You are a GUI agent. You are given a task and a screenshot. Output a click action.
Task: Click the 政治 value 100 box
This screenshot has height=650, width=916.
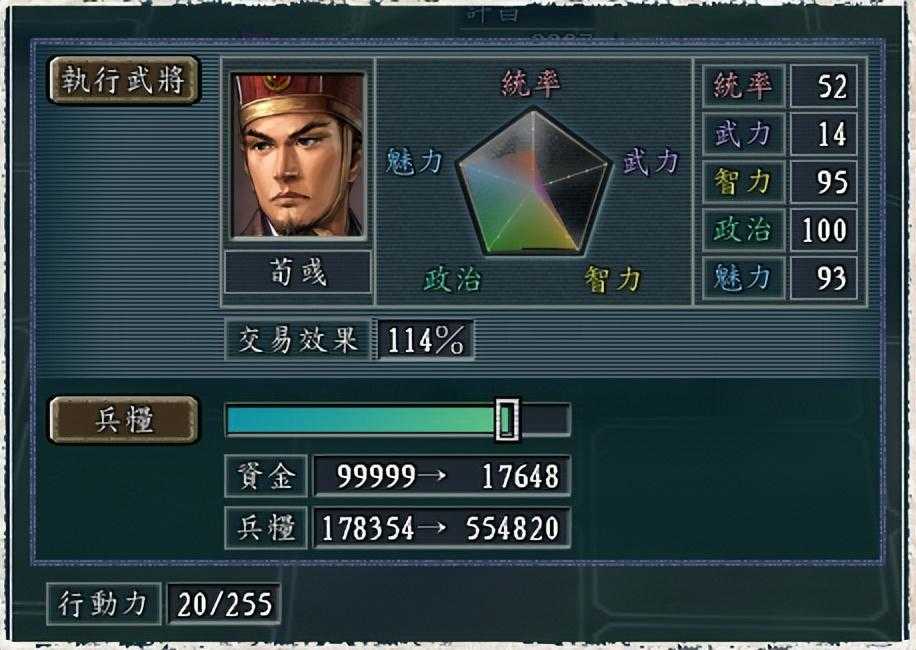(824, 230)
